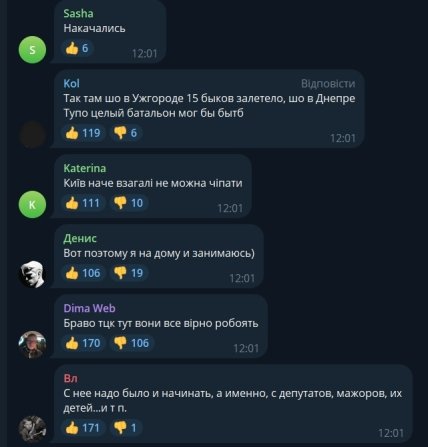Add thumbs up to Денис's message
428x447 pixels.
83,273
